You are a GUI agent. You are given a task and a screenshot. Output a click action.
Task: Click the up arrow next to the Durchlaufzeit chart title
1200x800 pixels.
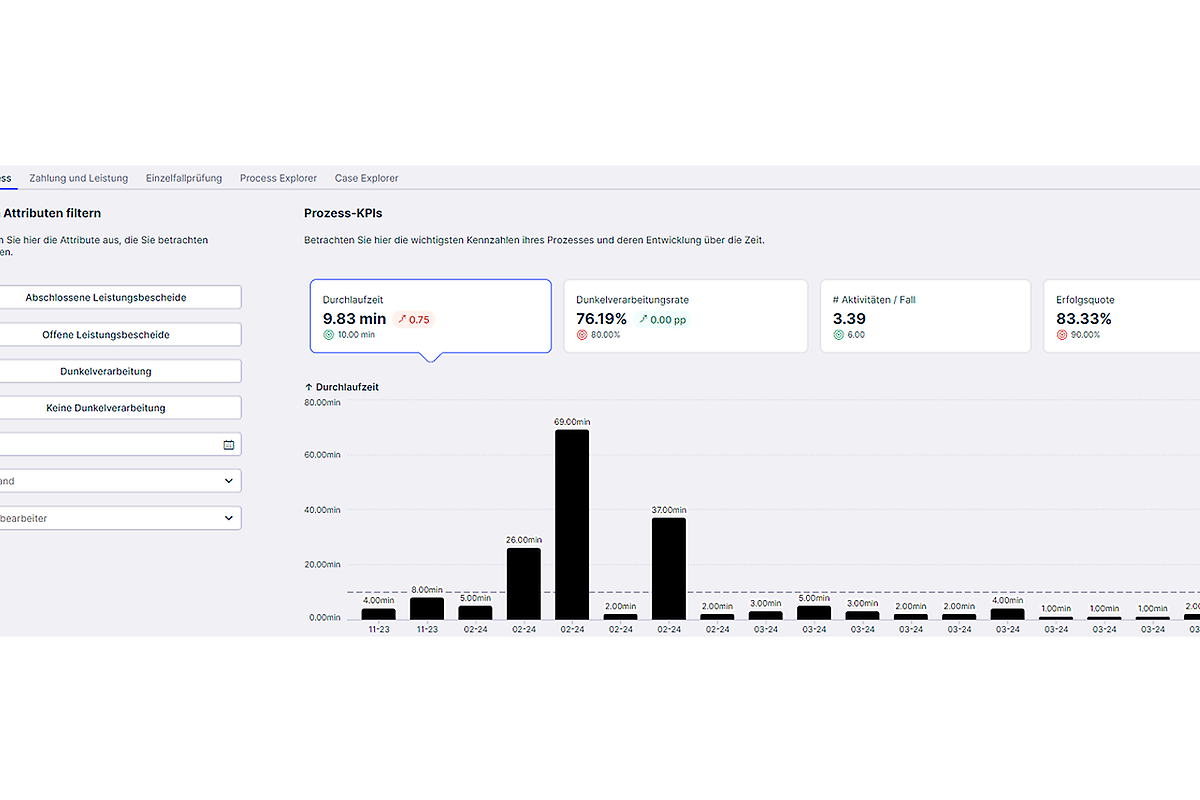click(309, 387)
